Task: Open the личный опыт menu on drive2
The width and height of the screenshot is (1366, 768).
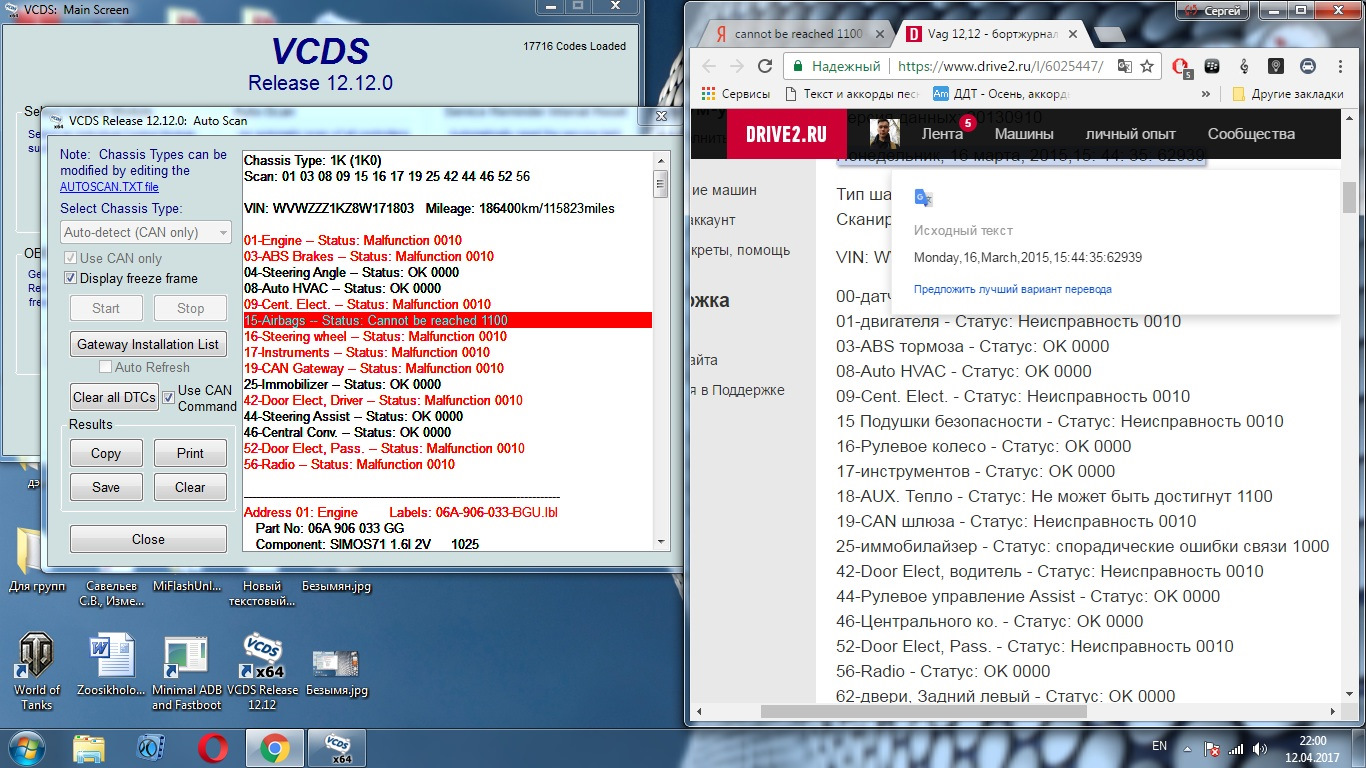Action: pos(1131,134)
